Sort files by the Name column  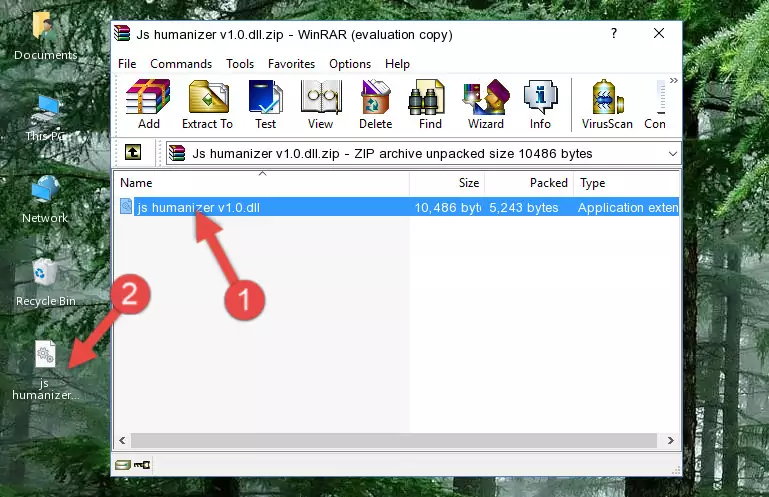(262, 183)
